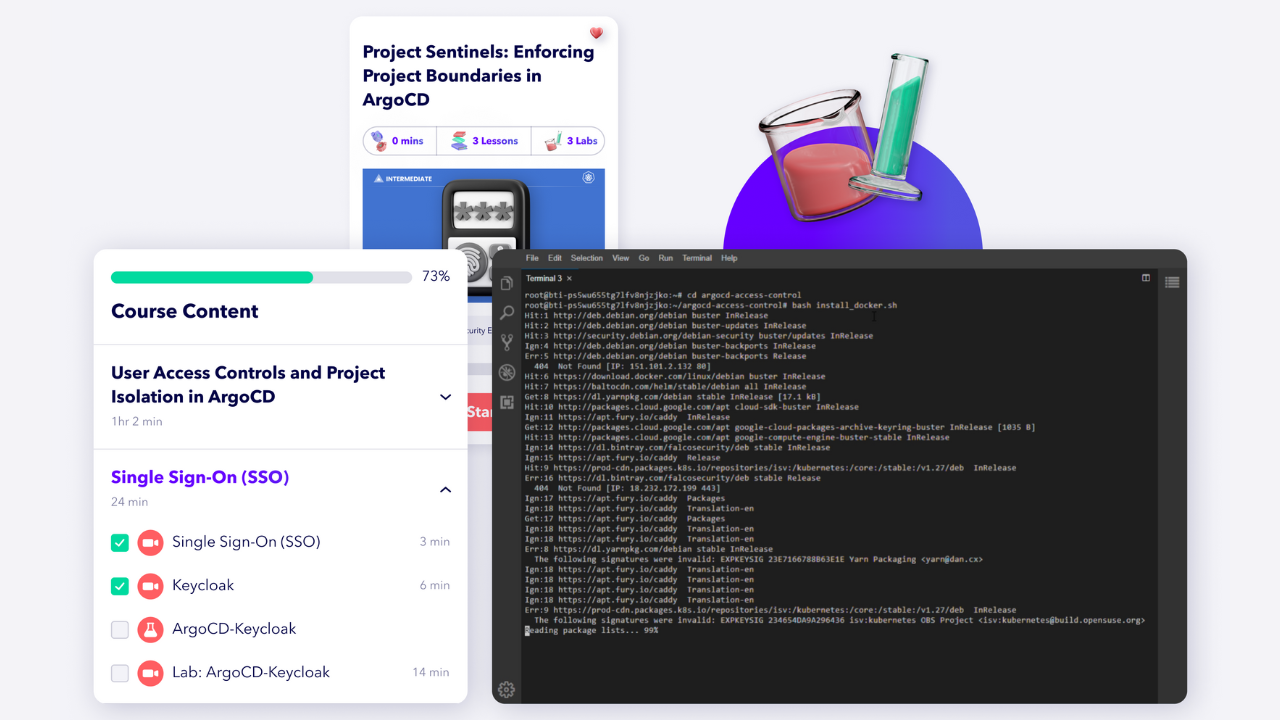1280x720 pixels.
Task: Close the Terminal 3 tab
Action: tap(570, 278)
